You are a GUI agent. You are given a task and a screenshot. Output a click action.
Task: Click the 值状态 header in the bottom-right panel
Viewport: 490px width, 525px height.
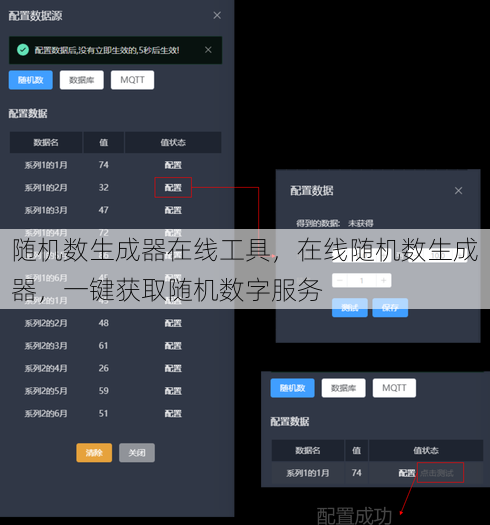click(x=426, y=451)
